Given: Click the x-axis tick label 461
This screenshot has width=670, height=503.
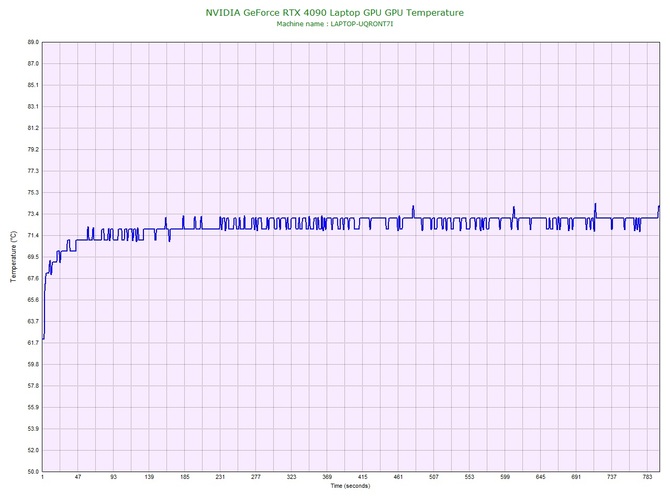Looking at the screenshot, I should point(398,477).
